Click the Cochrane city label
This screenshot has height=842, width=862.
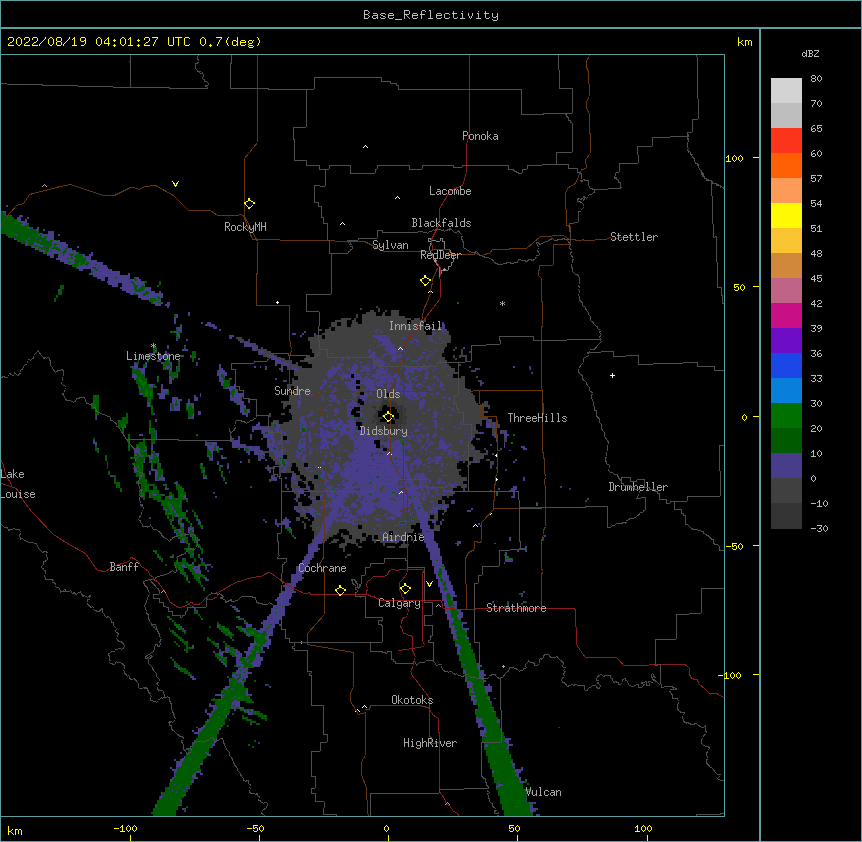[x=322, y=568]
